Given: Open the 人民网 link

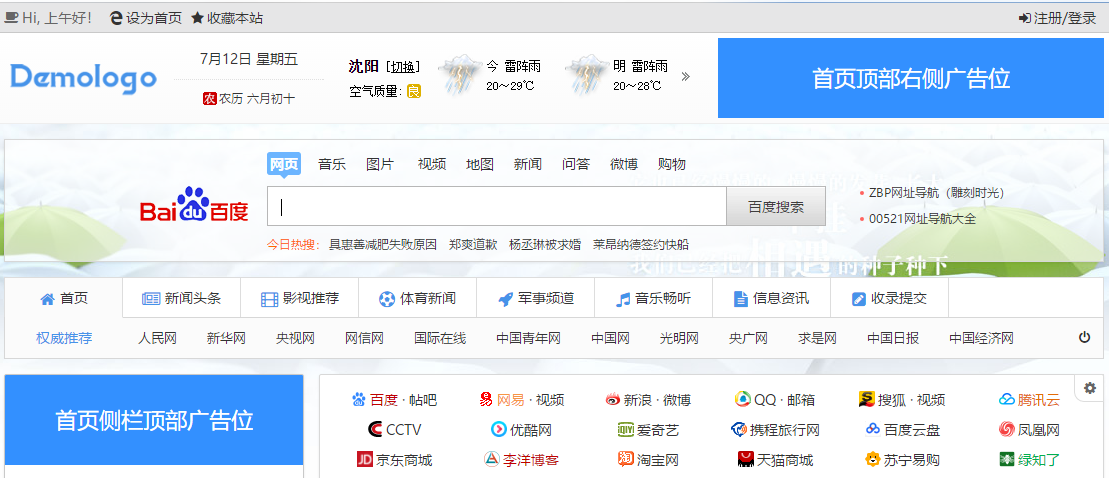Looking at the screenshot, I should point(157,338).
